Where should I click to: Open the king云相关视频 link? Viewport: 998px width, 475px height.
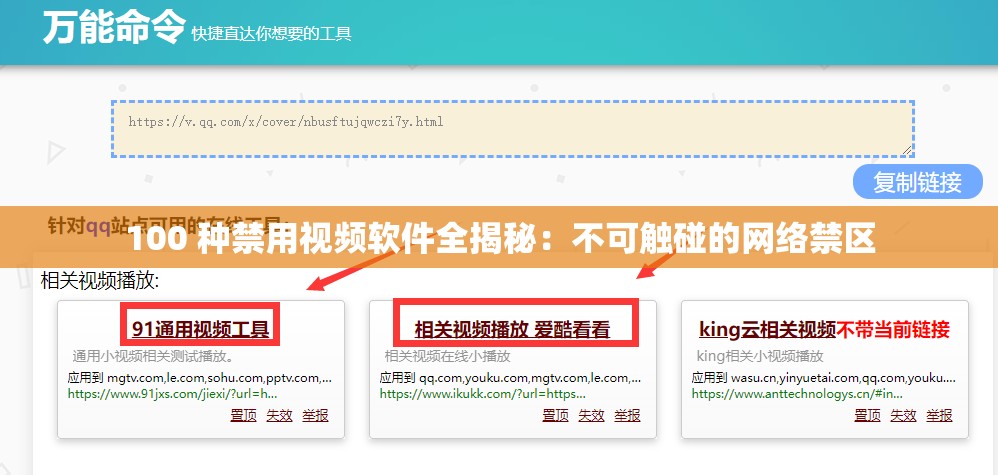(767, 329)
